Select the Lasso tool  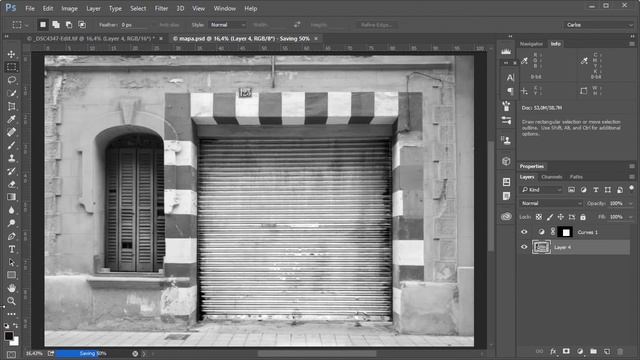(11, 80)
